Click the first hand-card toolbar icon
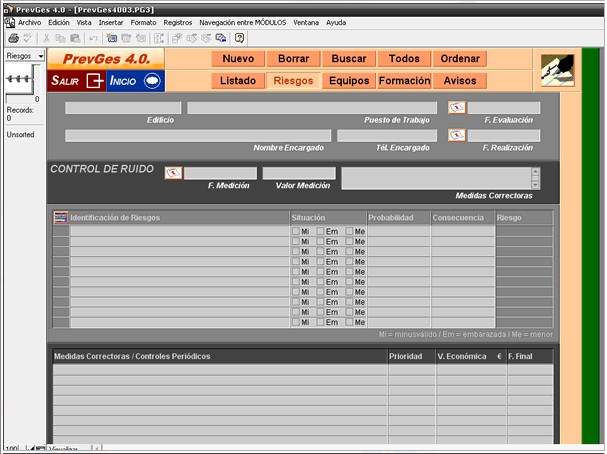The height and width of the screenshot is (454, 607). (192, 38)
